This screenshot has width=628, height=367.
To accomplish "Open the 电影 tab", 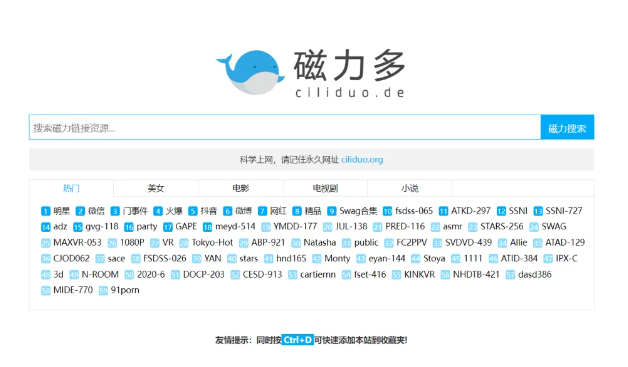I will tap(241, 188).
